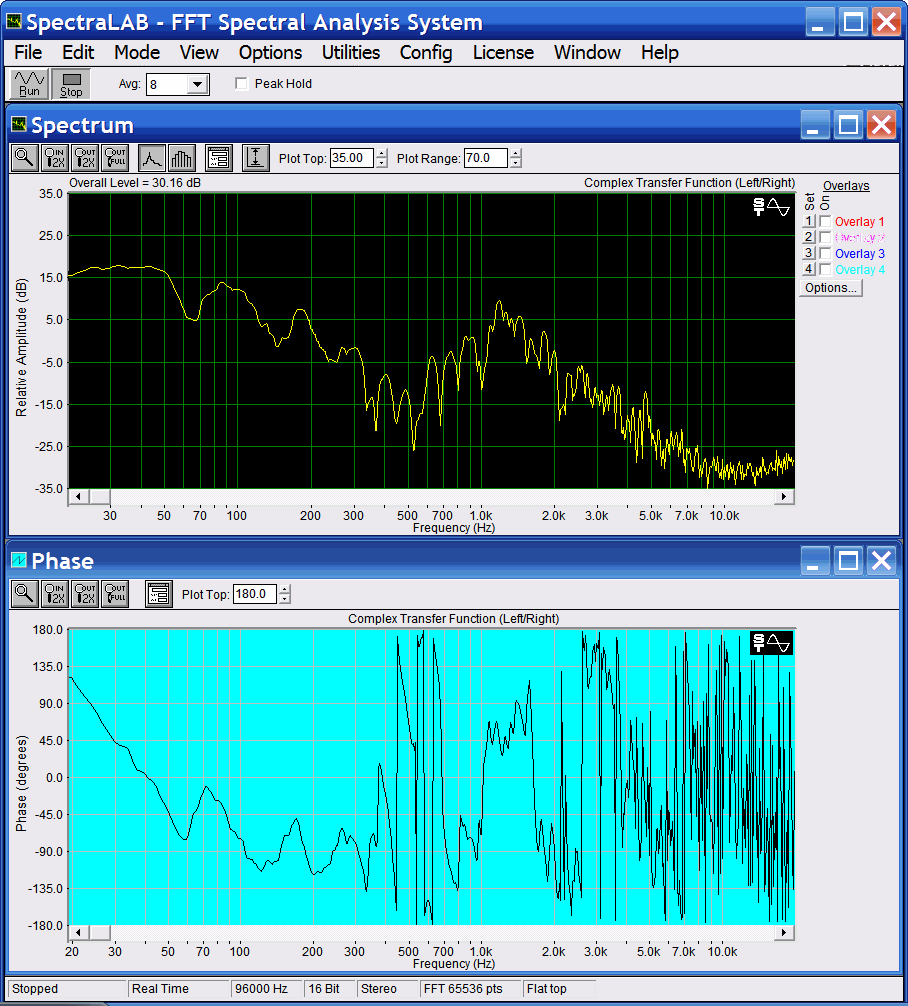Open the Utilities menu
Viewport: 908px width, 1006px height.
pos(350,52)
